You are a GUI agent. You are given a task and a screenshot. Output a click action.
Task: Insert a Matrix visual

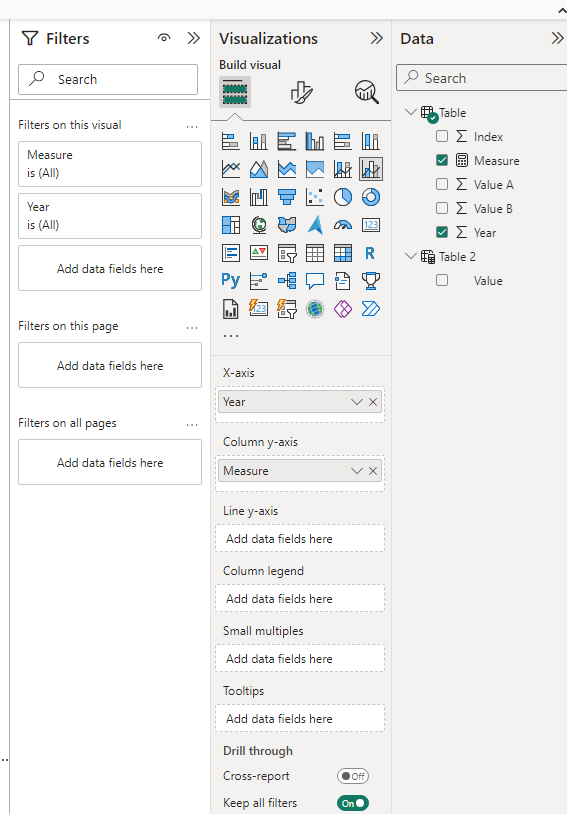[x=343, y=253]
